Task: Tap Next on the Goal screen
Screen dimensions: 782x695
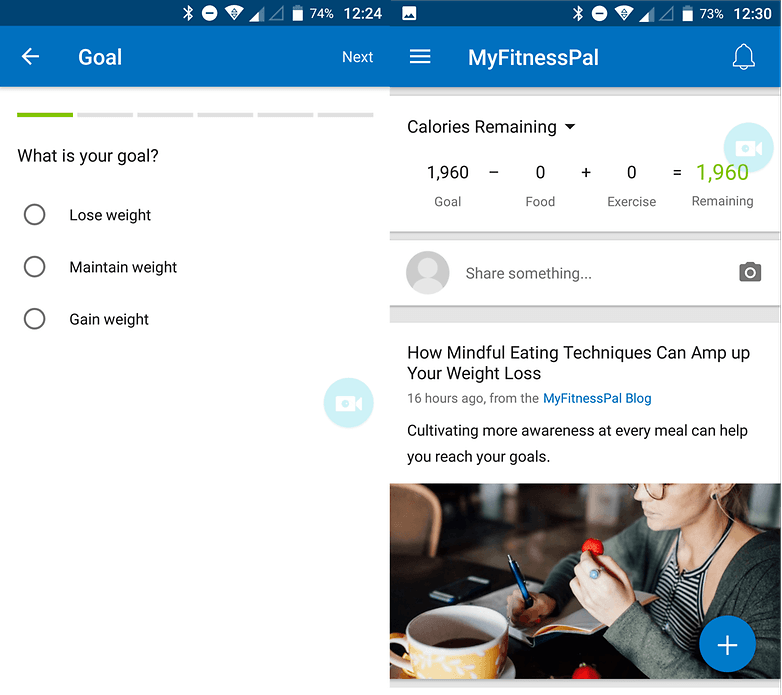Action: [x=358, y=57]
